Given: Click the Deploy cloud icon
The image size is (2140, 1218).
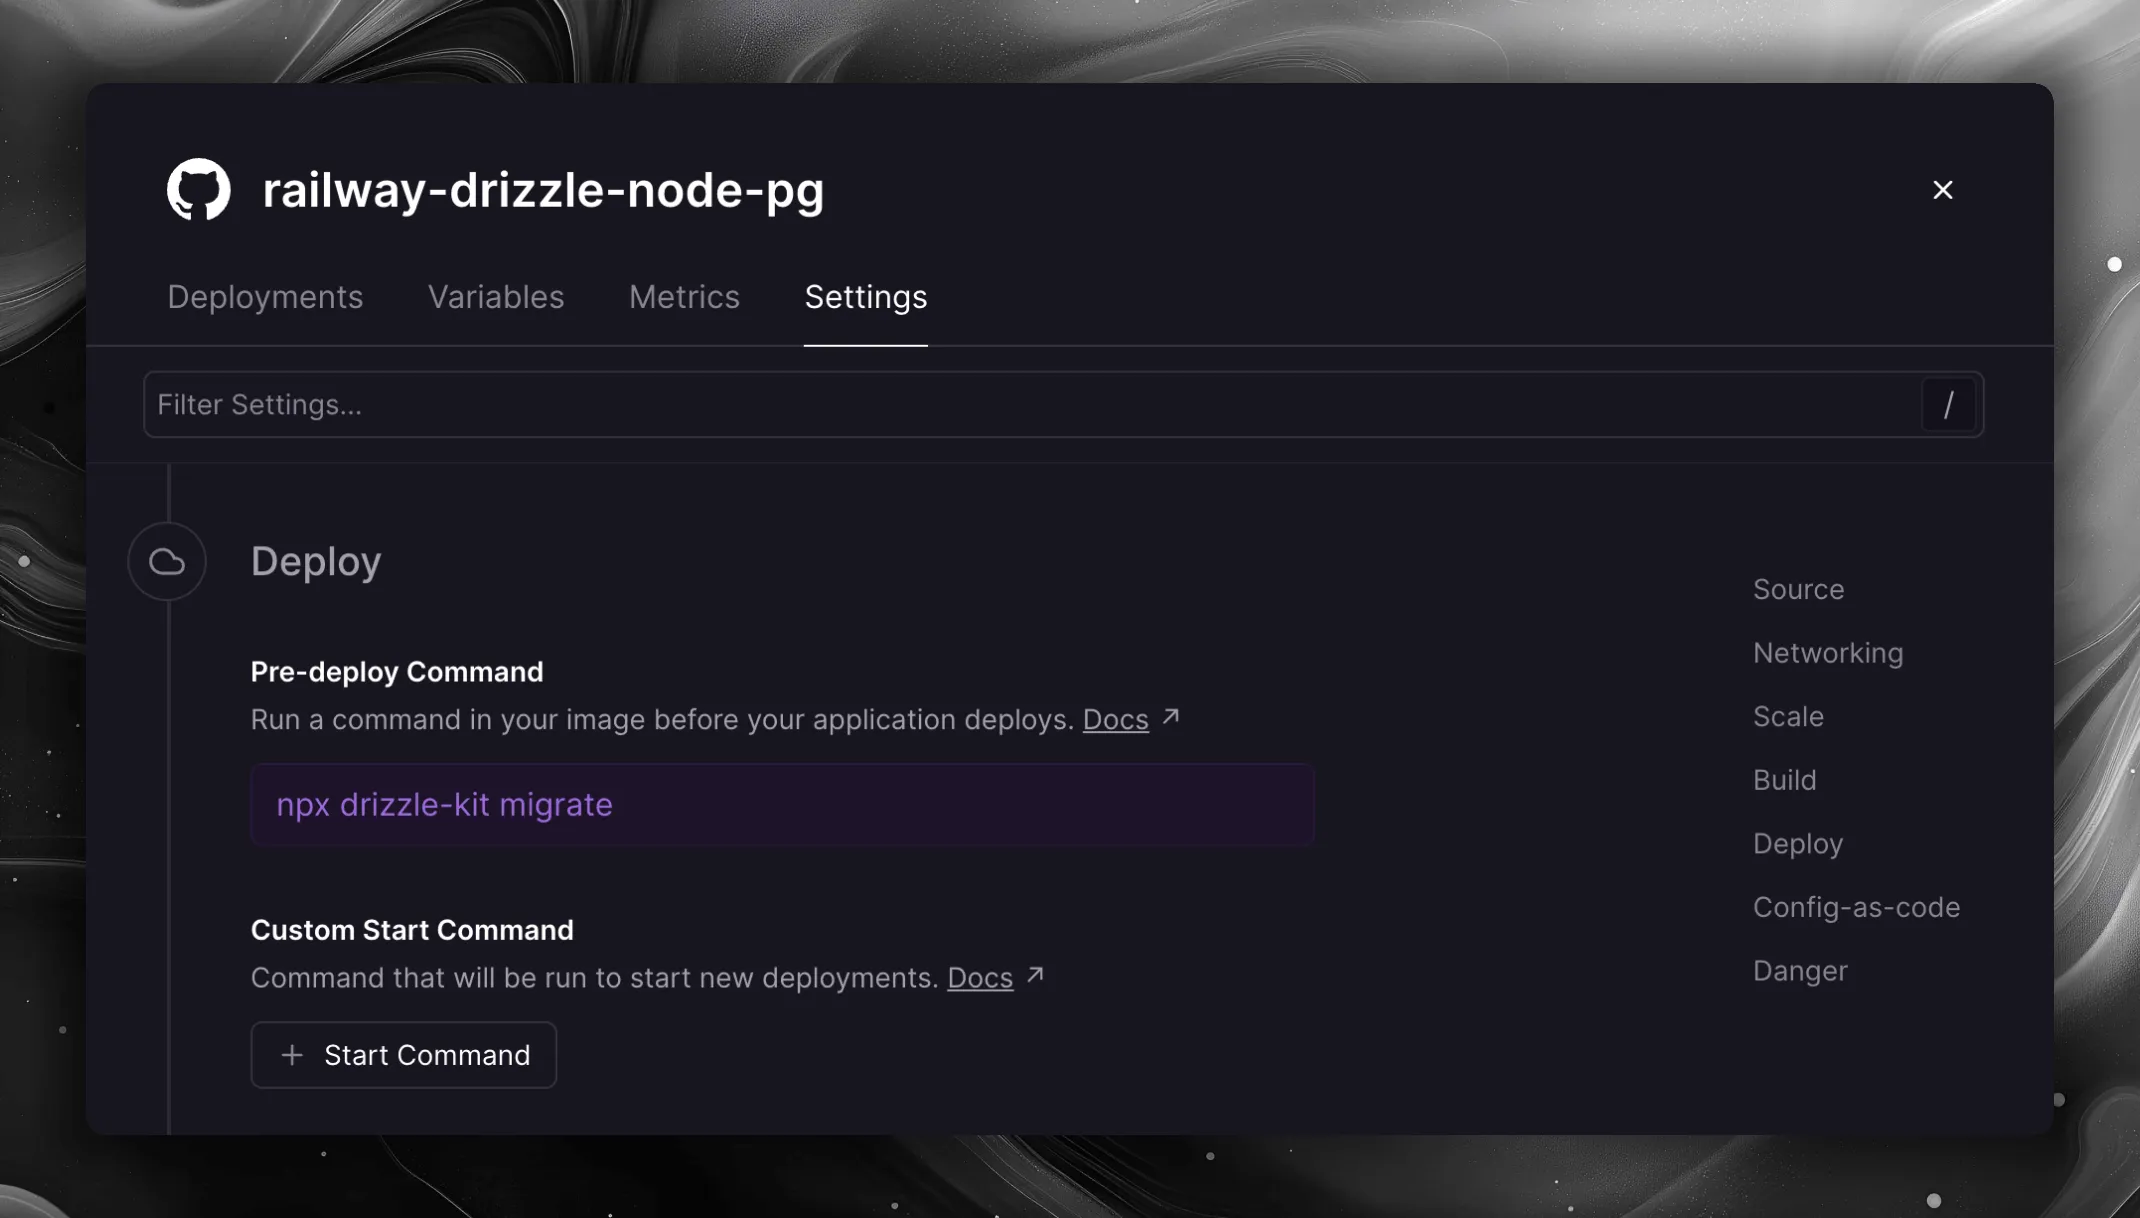Looking at the screenshot, I should 167,562.
